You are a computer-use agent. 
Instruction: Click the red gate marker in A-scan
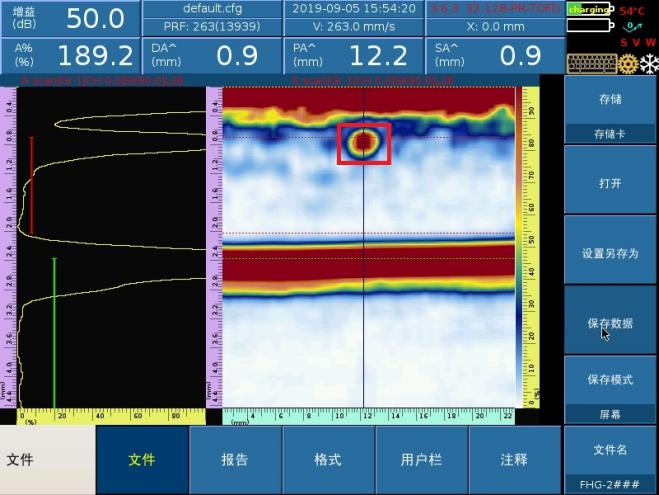pyautogui.click(x=31, y=185)
